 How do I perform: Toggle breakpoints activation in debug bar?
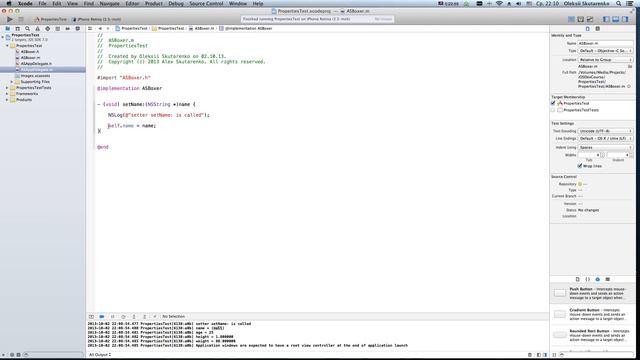coord(102,316)
